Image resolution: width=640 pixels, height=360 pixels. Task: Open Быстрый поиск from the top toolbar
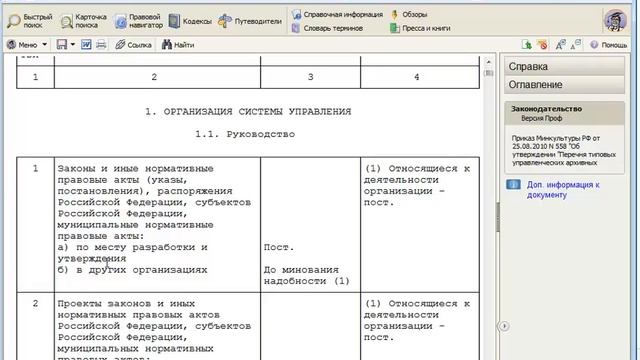tap(30, 21)
